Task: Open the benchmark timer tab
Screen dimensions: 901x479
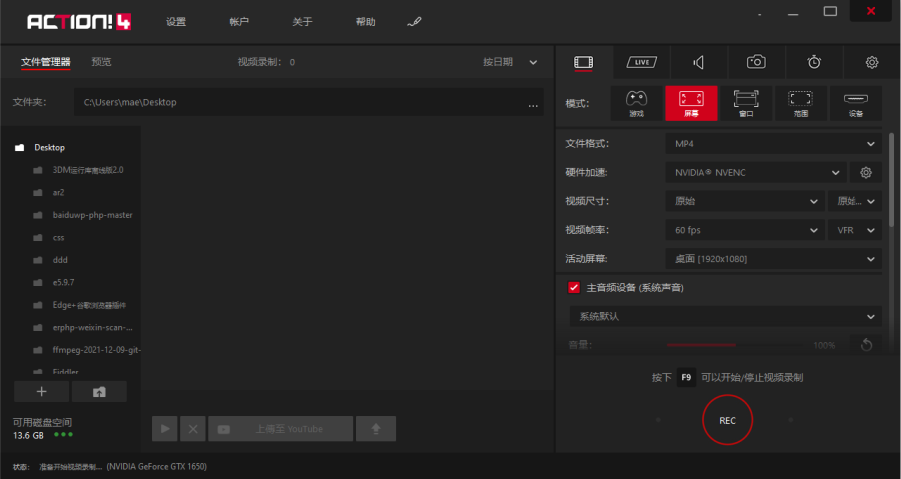Action: click(814, 62)
